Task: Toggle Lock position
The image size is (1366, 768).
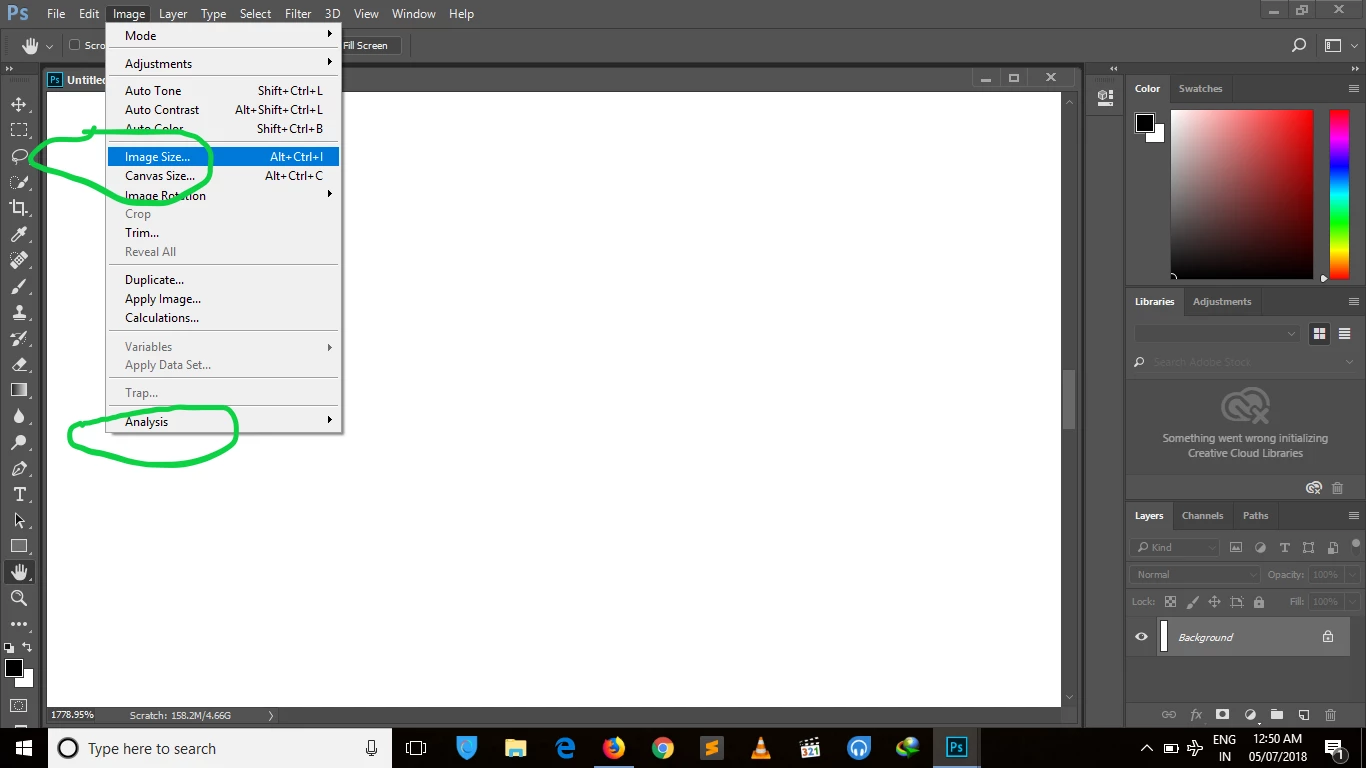Action: tap(1214, 602)
